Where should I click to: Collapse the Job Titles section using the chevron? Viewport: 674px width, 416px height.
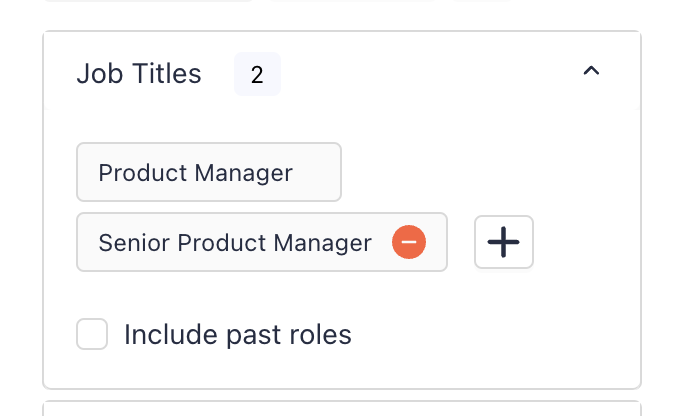591,70
